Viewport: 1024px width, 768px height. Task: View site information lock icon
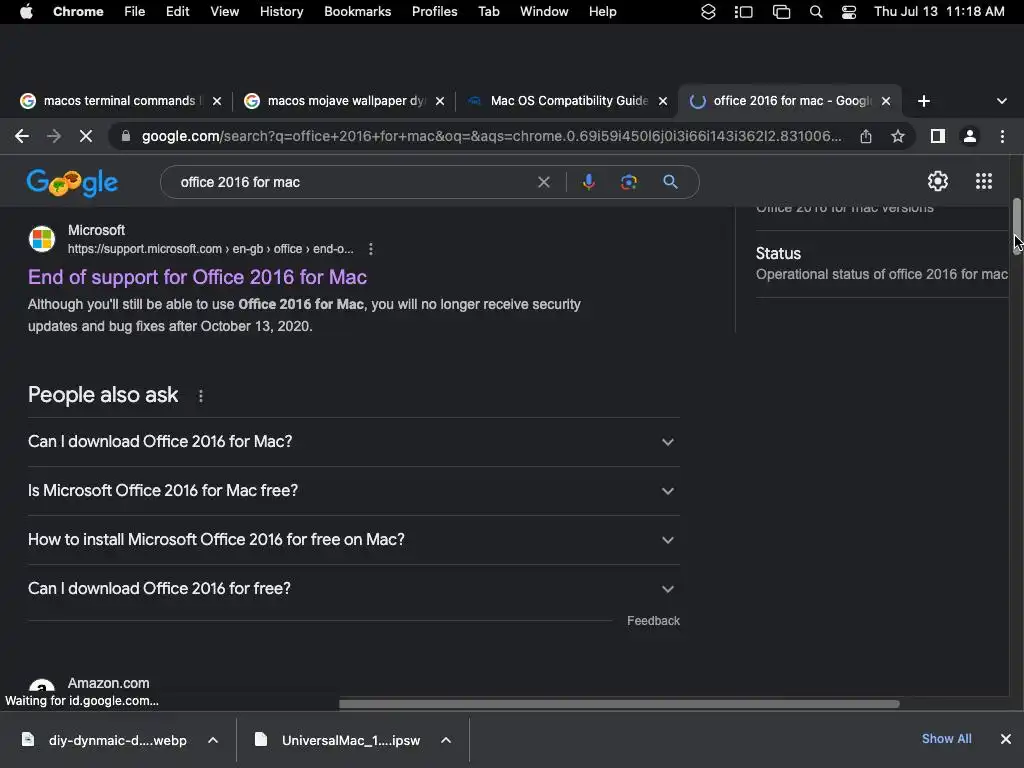pyautogui.click(x=126, y=136)
